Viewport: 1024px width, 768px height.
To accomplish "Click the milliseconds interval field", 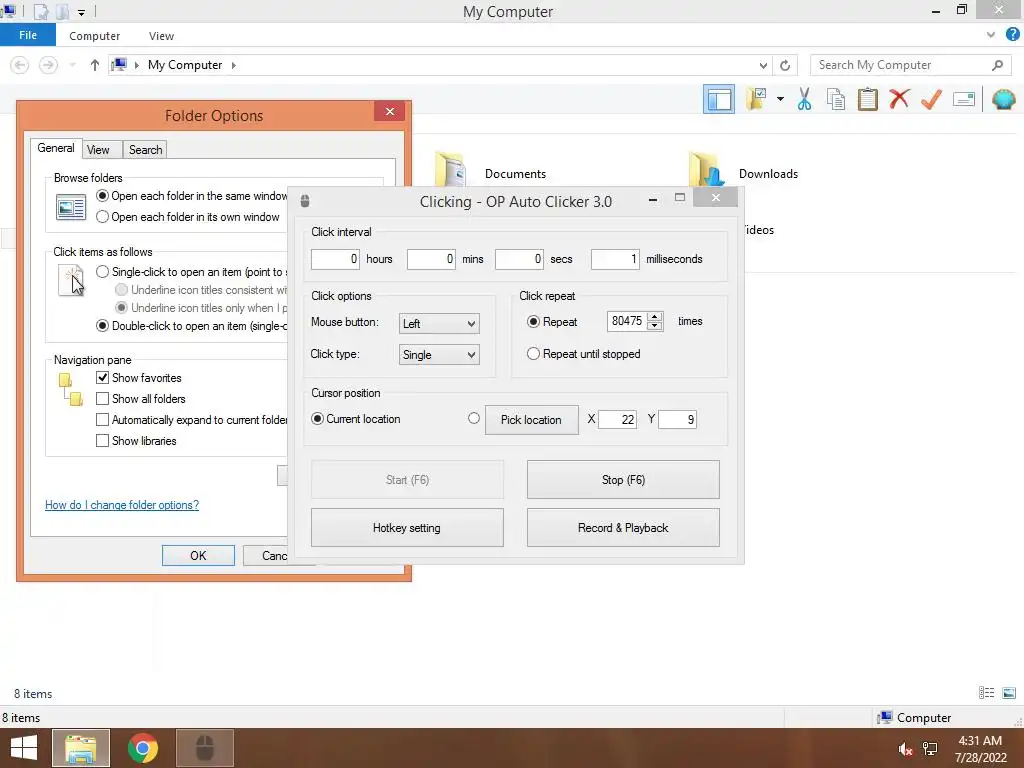I will click(x=615, y=259).
